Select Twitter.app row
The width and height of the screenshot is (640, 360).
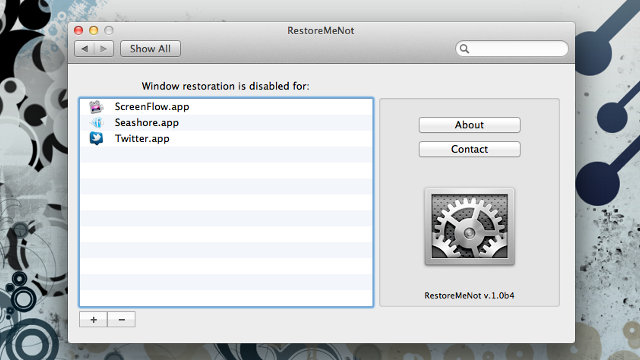click(x=226, y=139)
